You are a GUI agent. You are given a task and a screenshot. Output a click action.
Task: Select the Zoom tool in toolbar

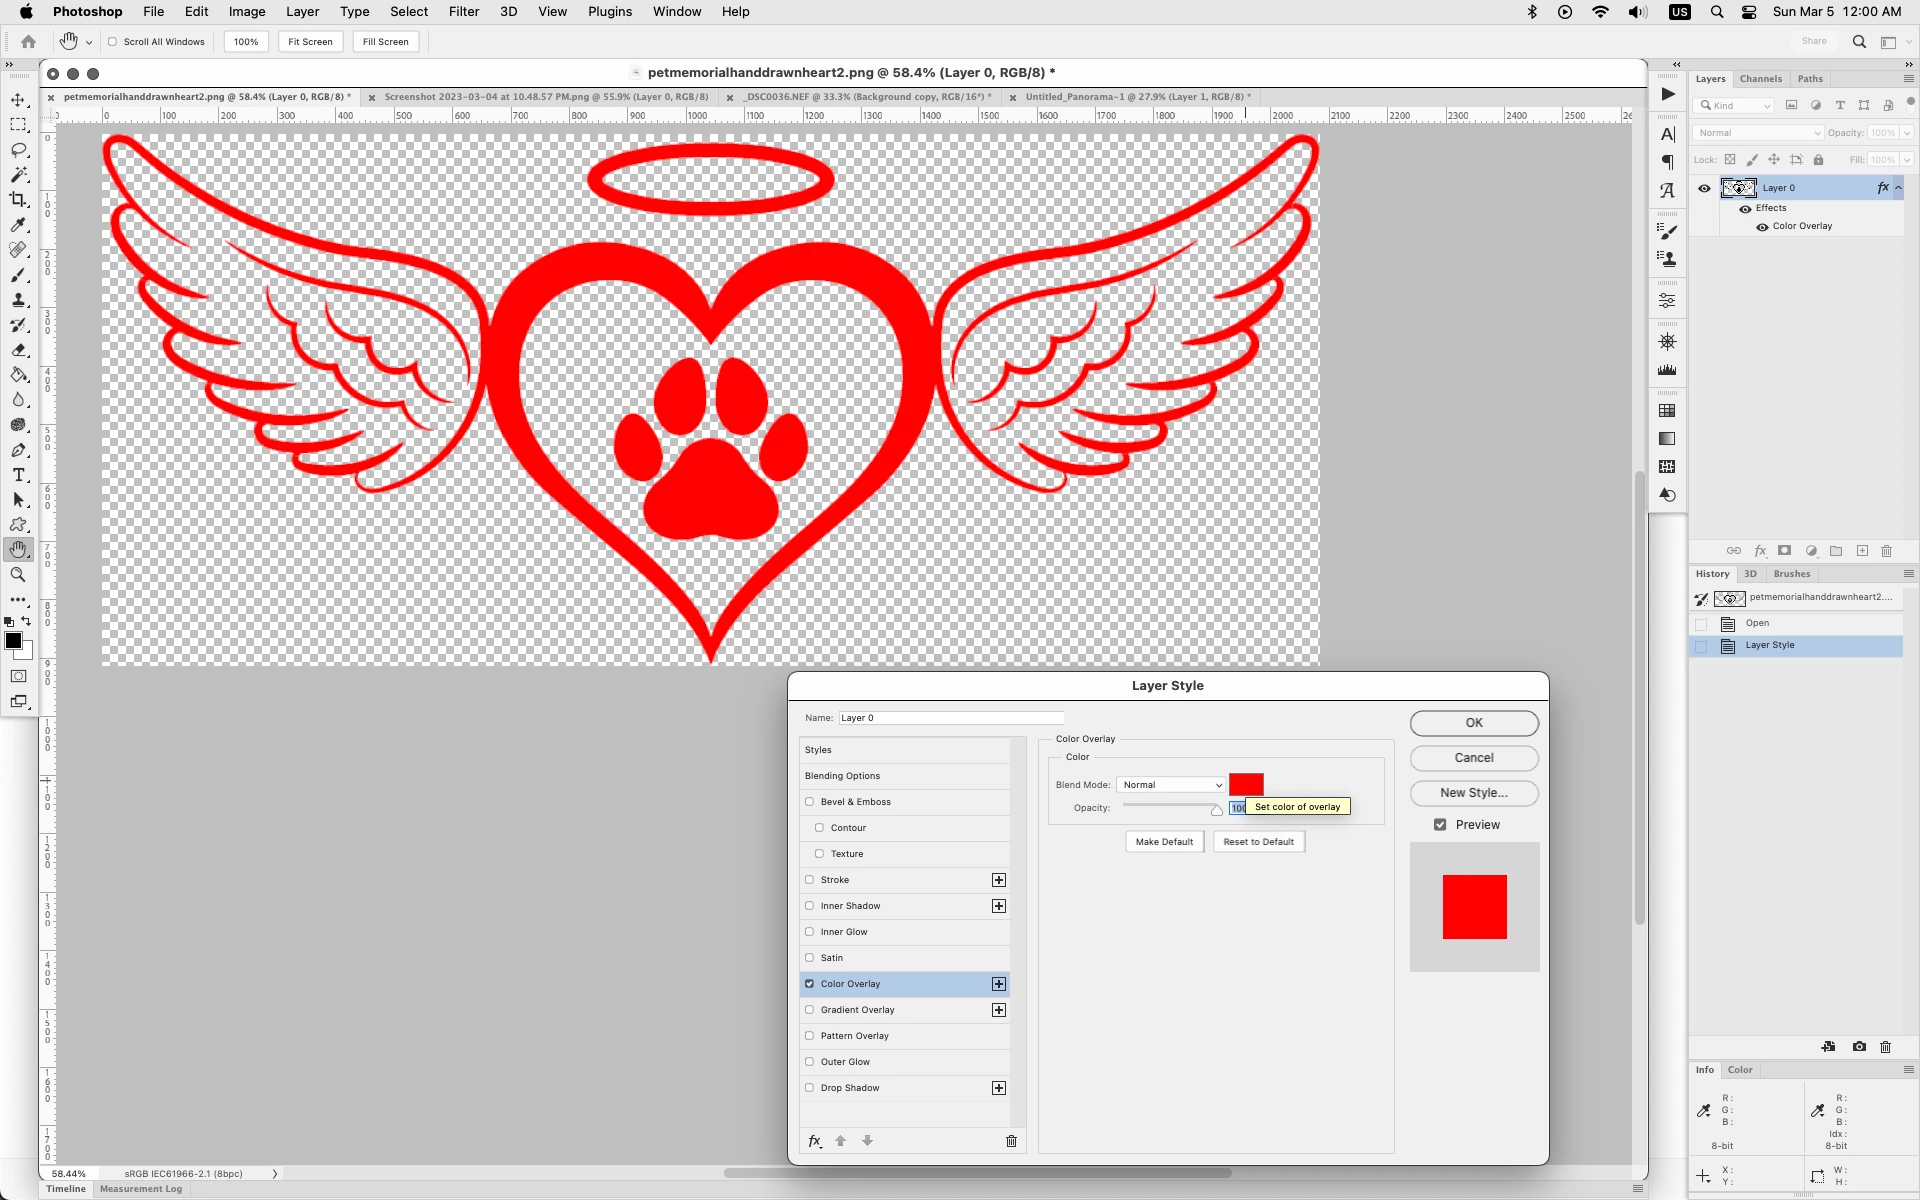click(18, 575)
